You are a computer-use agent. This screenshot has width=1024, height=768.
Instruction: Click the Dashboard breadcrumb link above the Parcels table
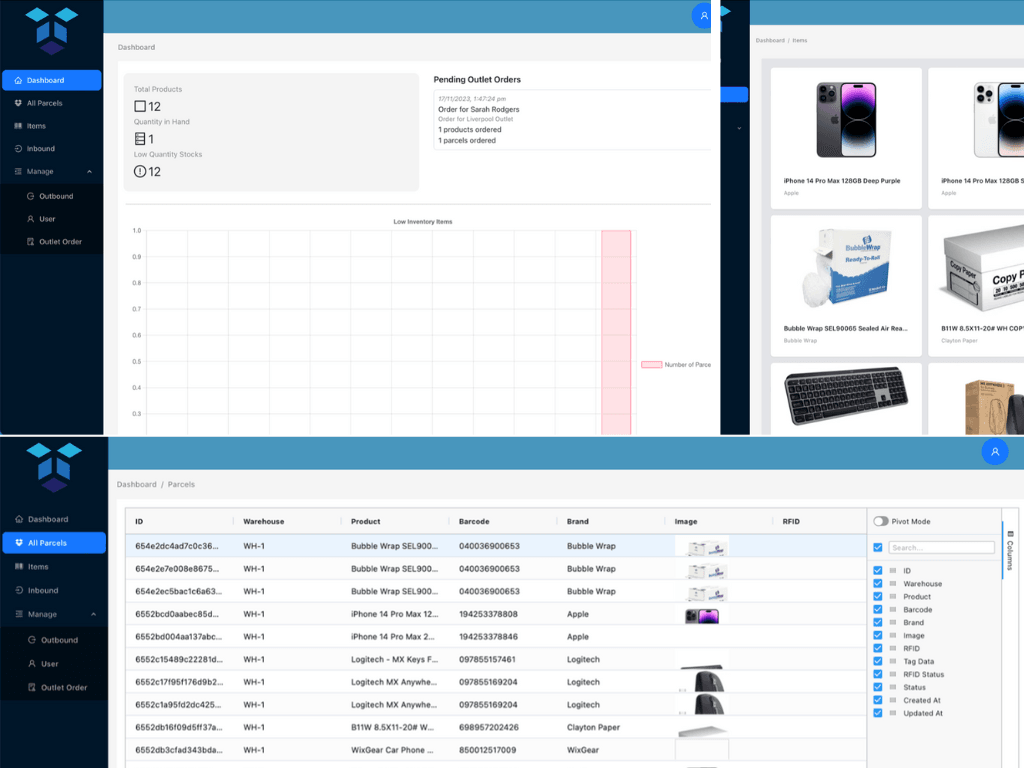click(x=136, y=484)
